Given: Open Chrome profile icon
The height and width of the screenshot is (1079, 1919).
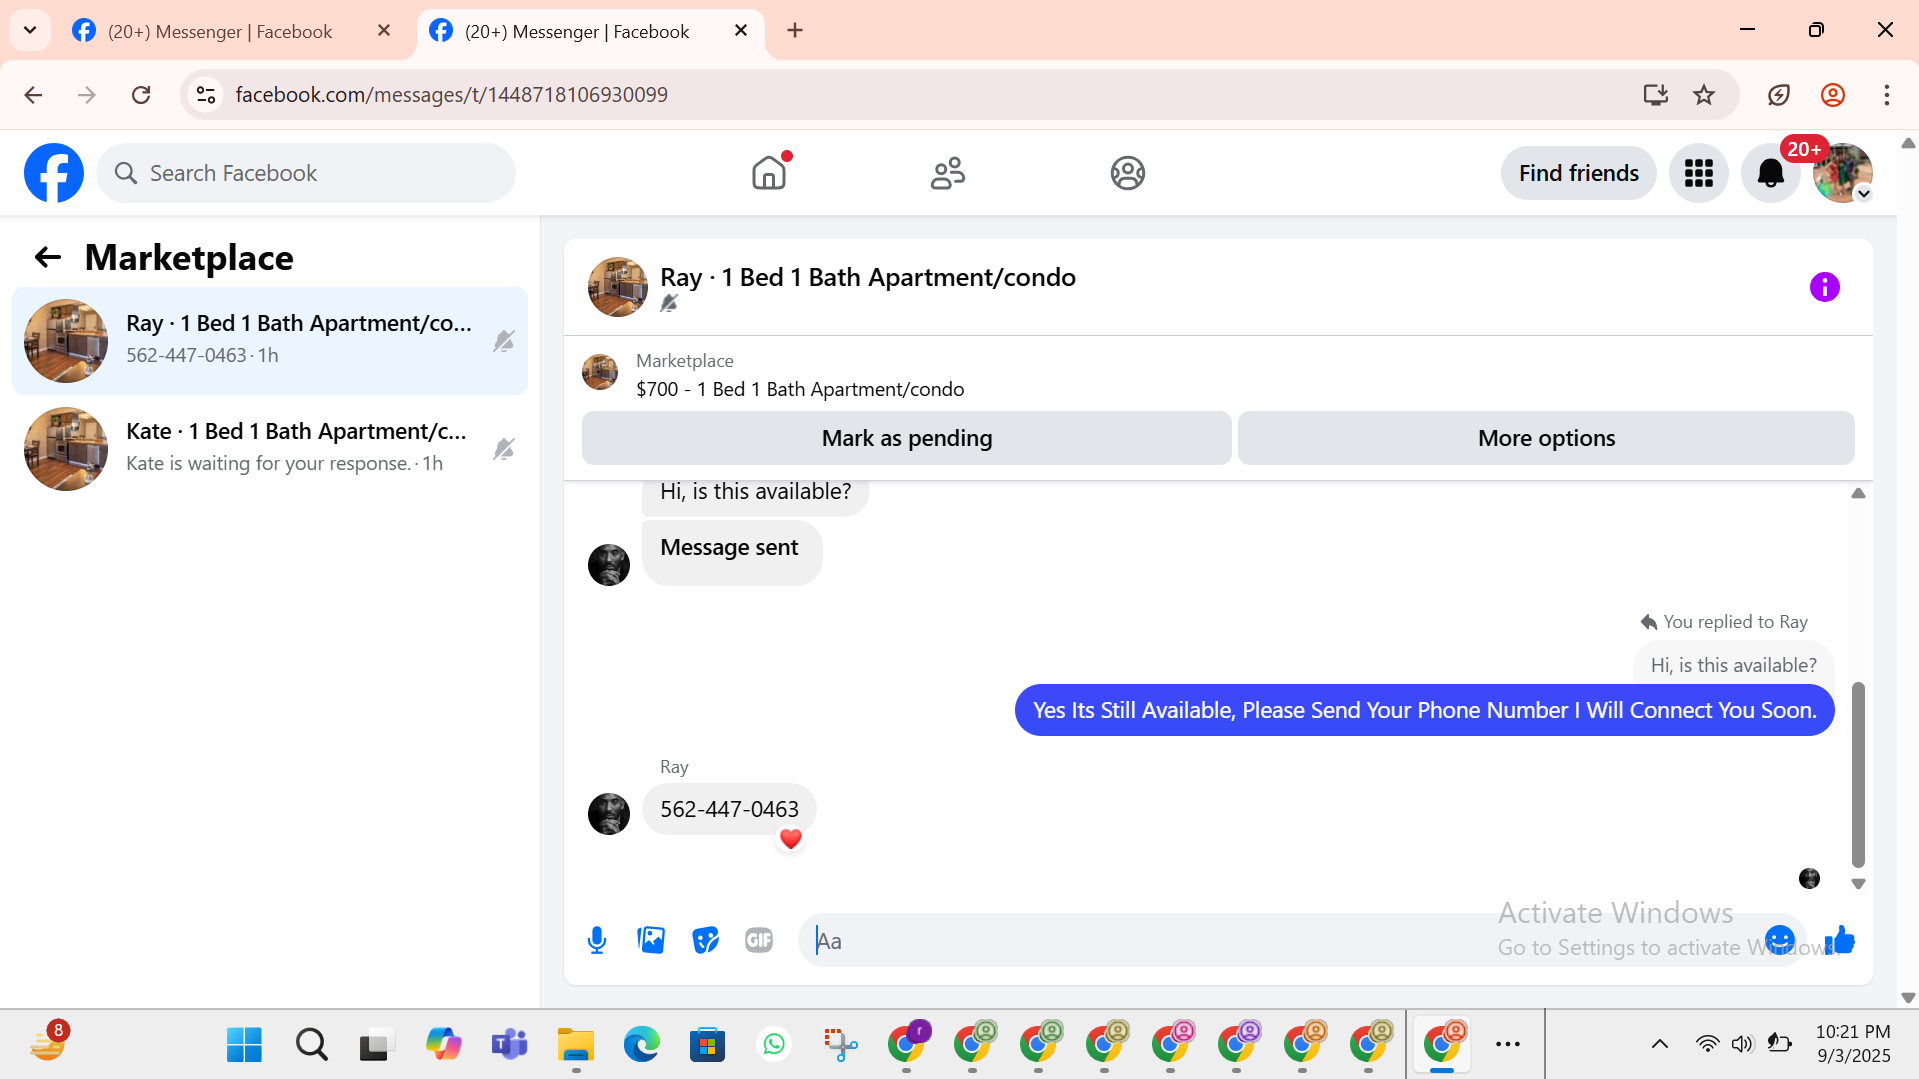Looking at the screenshot, I should (1833, 95).
